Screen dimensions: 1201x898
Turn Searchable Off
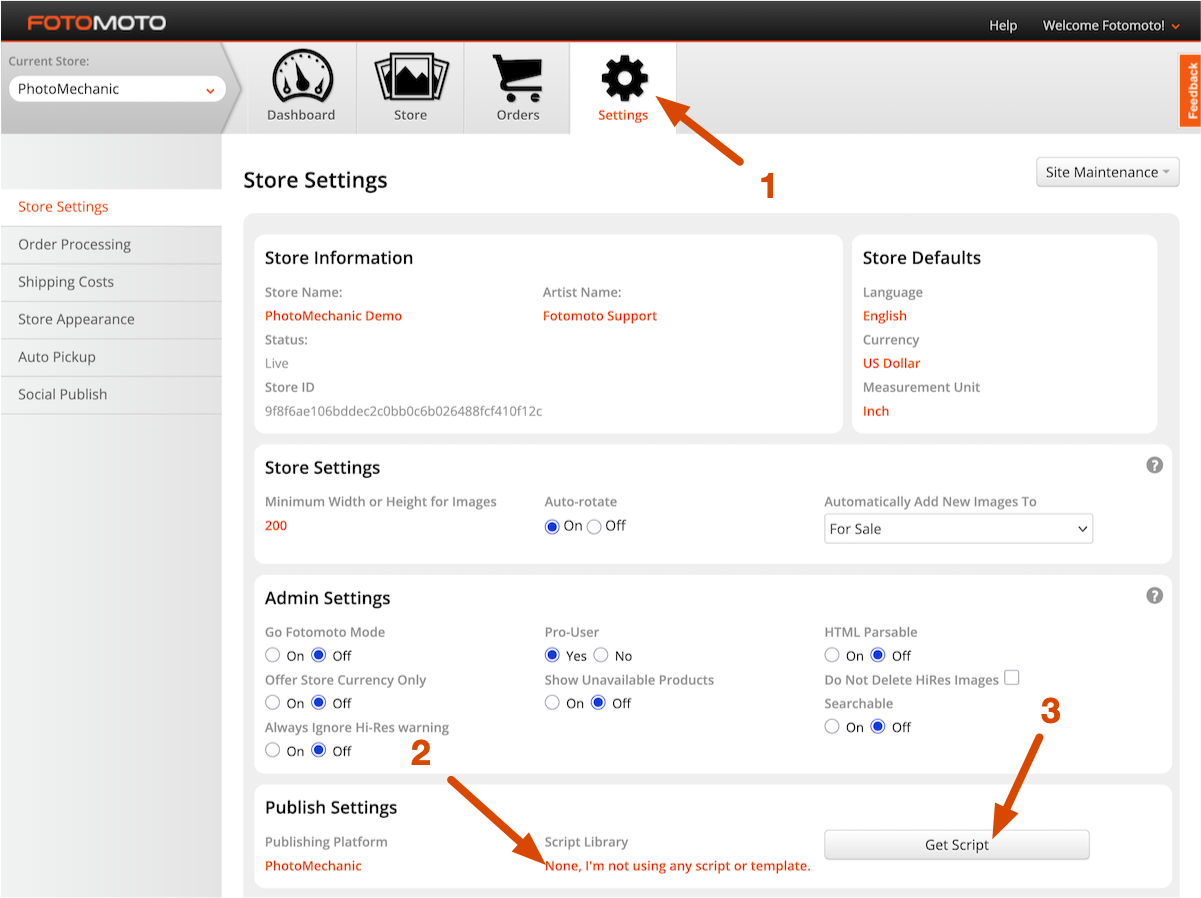tap(878, 727)
